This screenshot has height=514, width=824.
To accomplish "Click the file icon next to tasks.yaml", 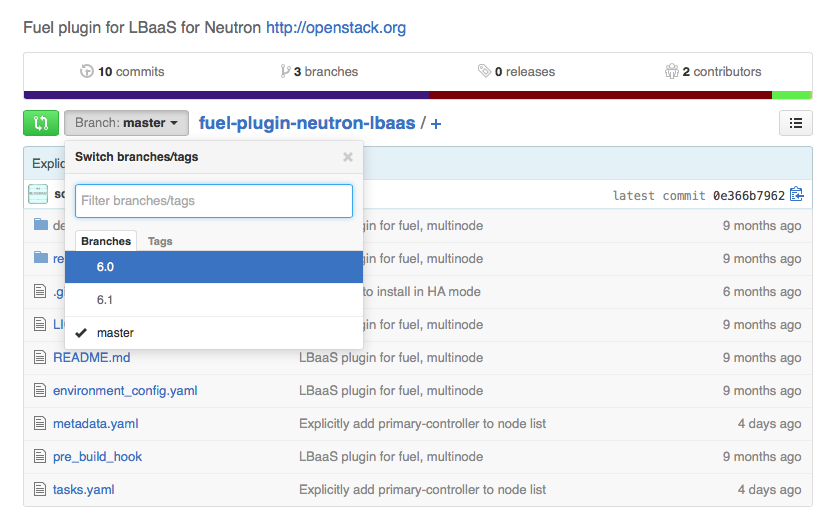I will (x=40, y=489).
